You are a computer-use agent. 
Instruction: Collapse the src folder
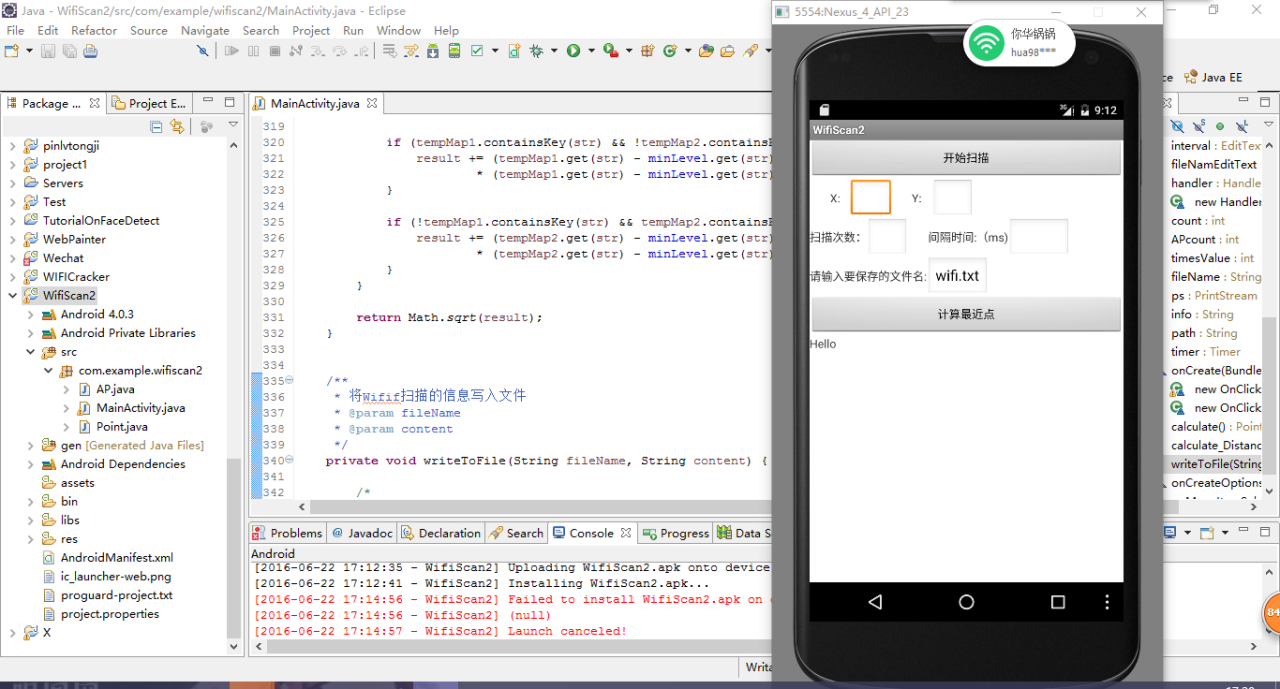point(30,351)
